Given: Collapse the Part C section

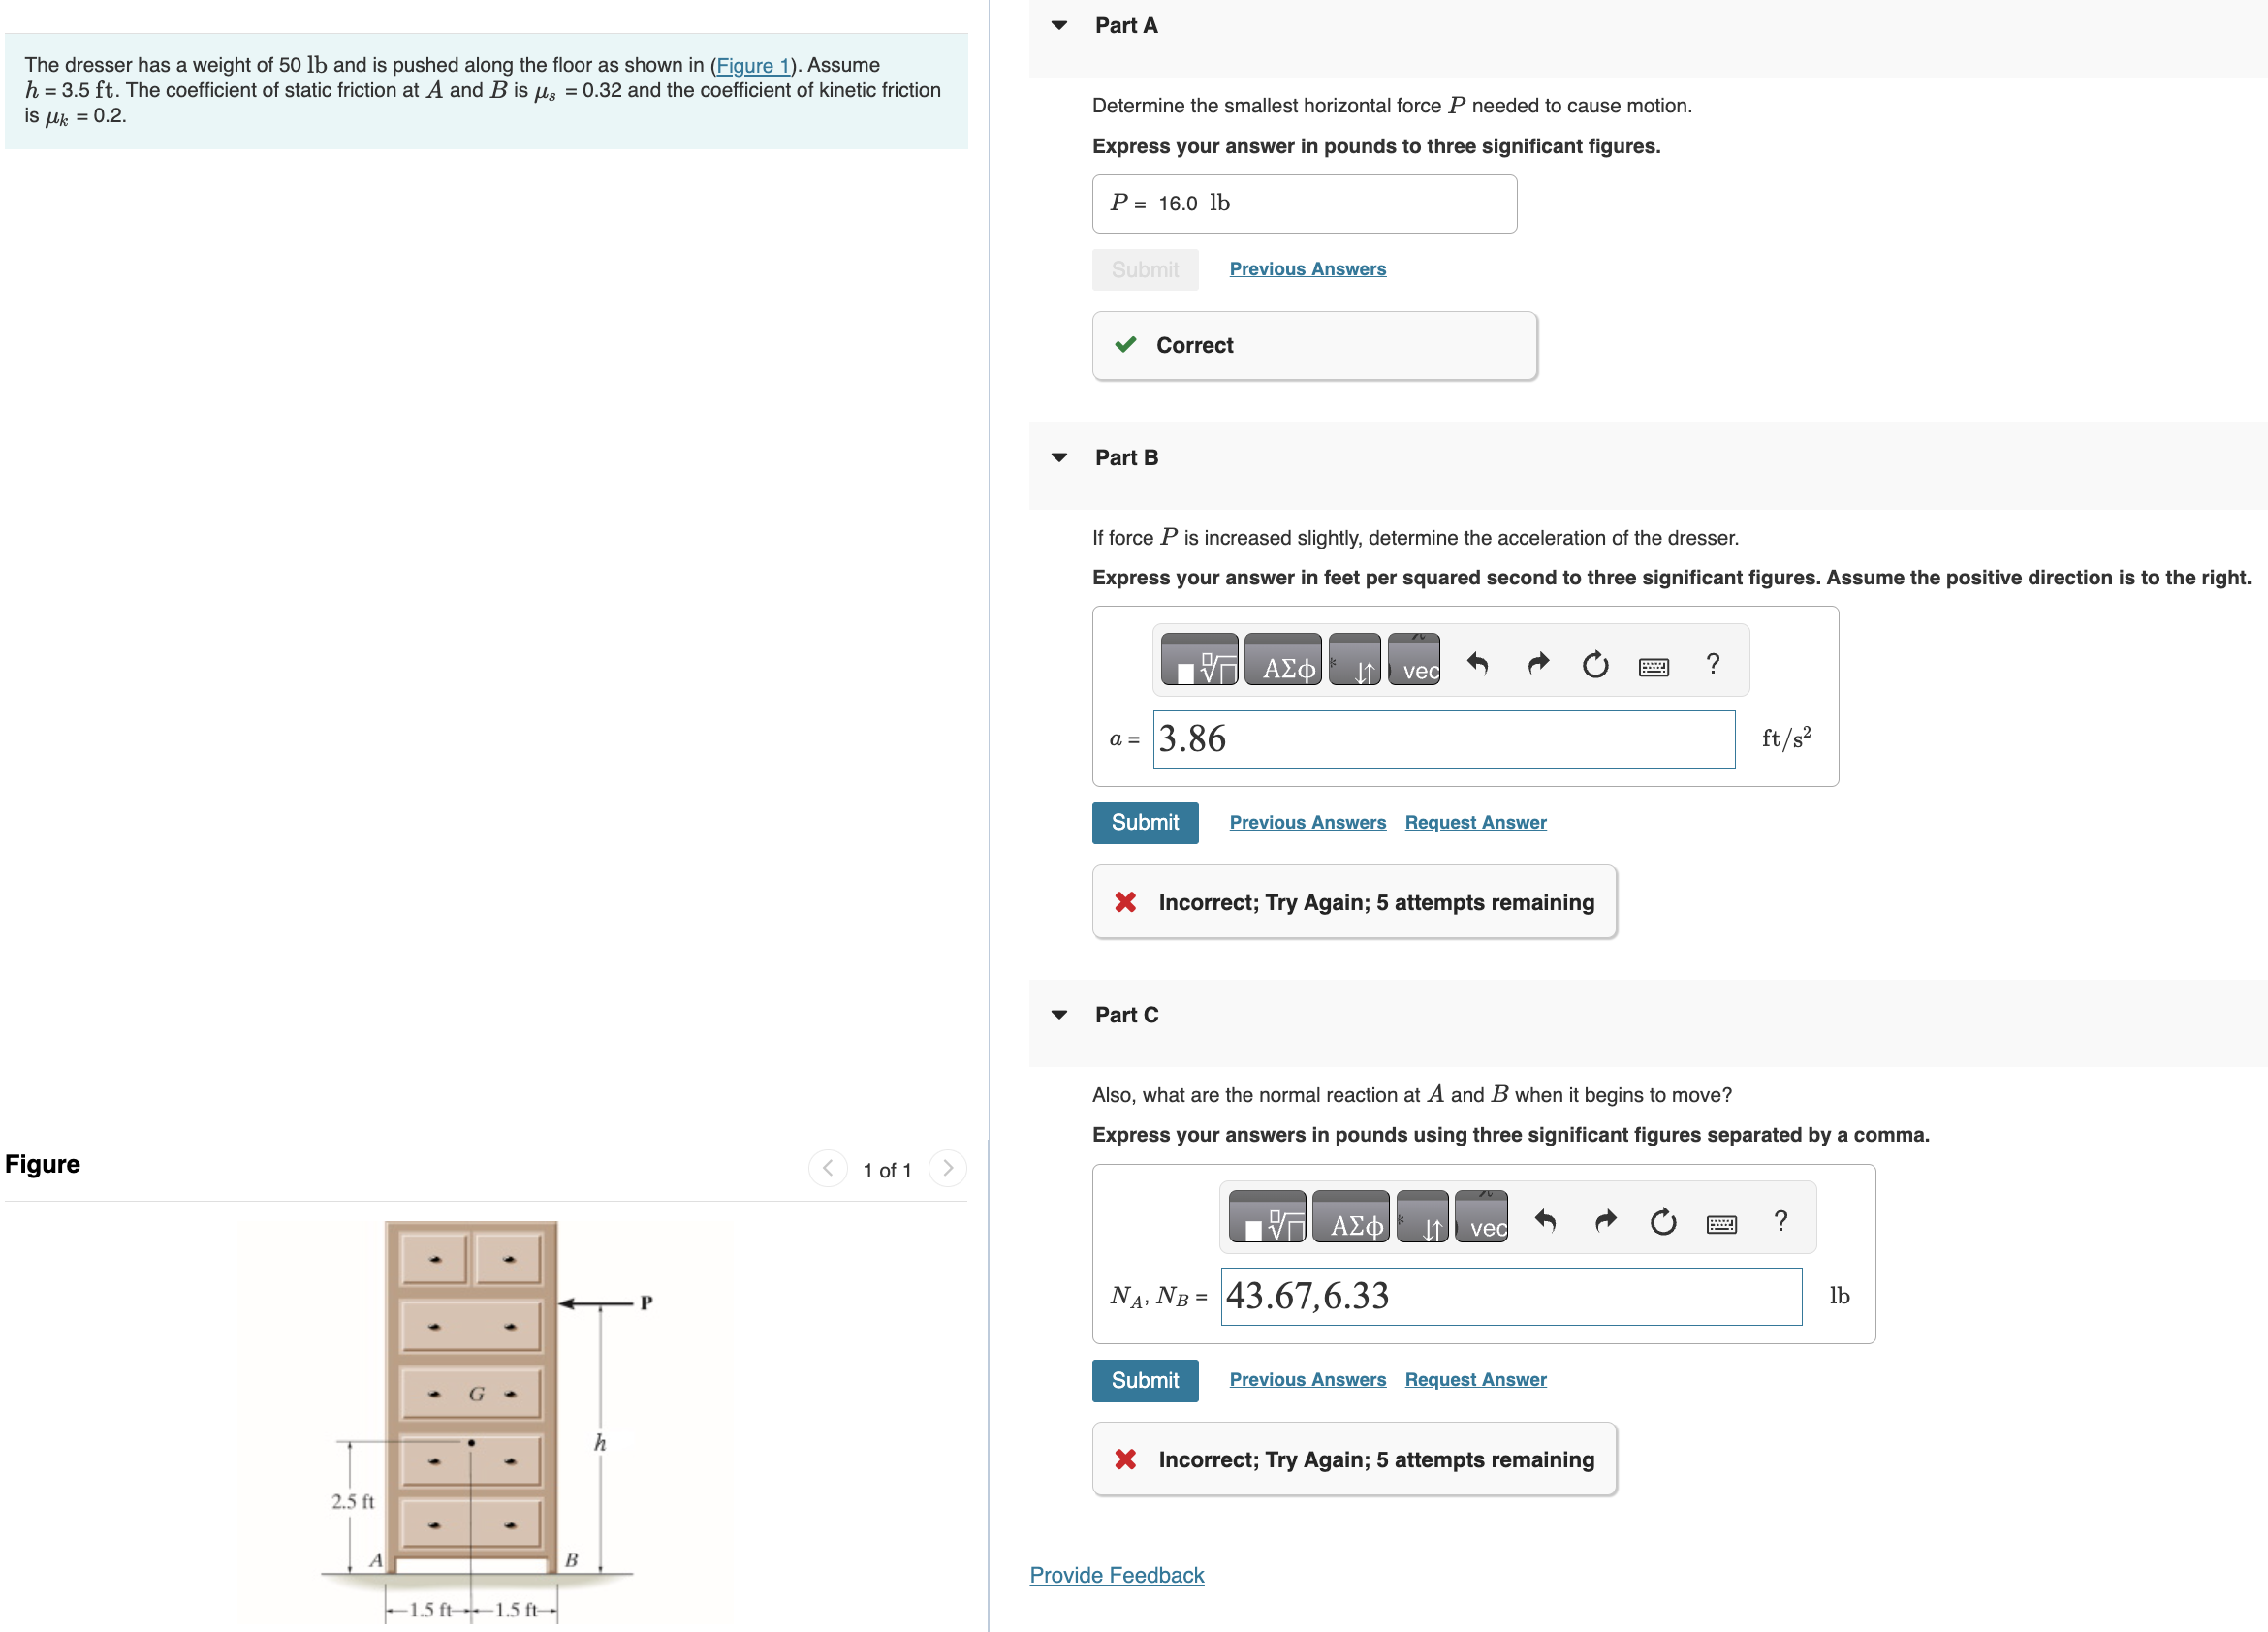Looking at the screenshot, I should (x=1059, y=1015).
